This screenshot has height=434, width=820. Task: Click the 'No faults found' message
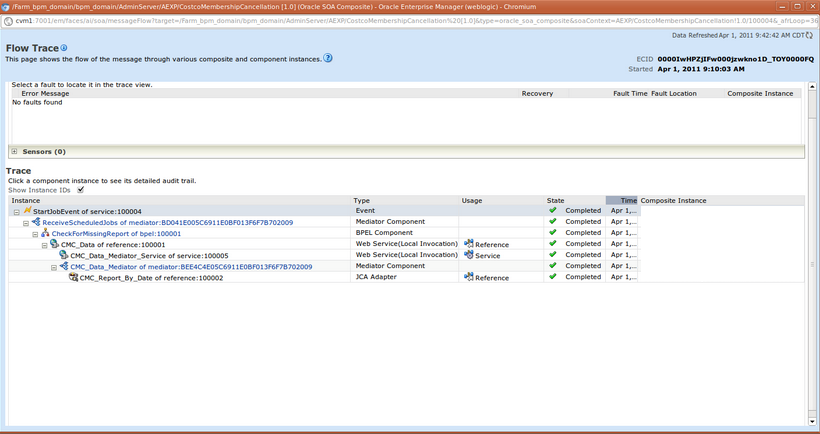pyautogui.click(x=37, y=102)
